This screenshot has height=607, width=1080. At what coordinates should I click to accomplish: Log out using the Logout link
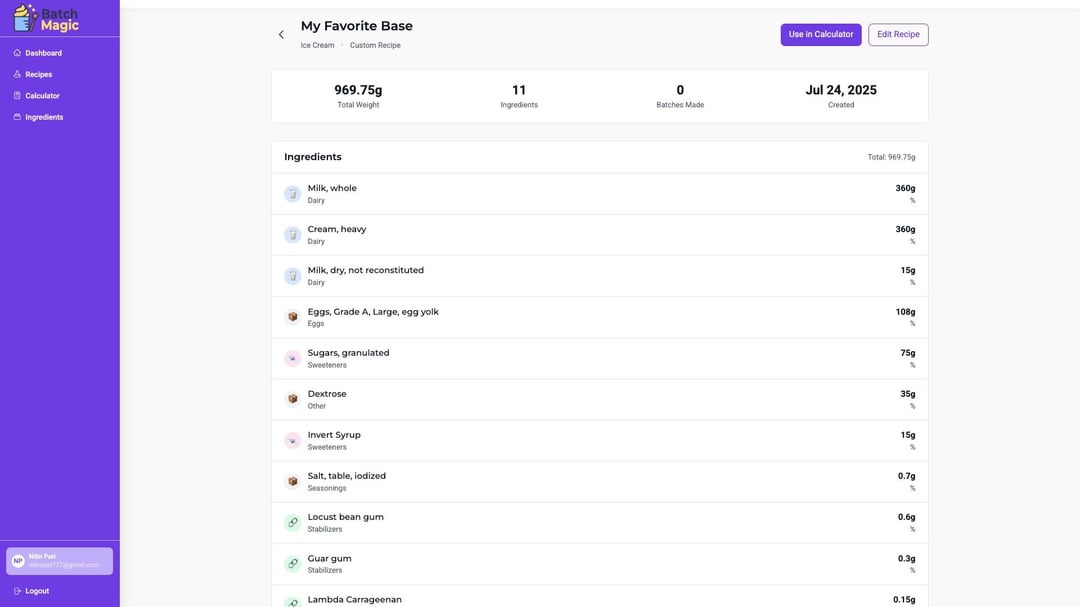click(36, 591)
